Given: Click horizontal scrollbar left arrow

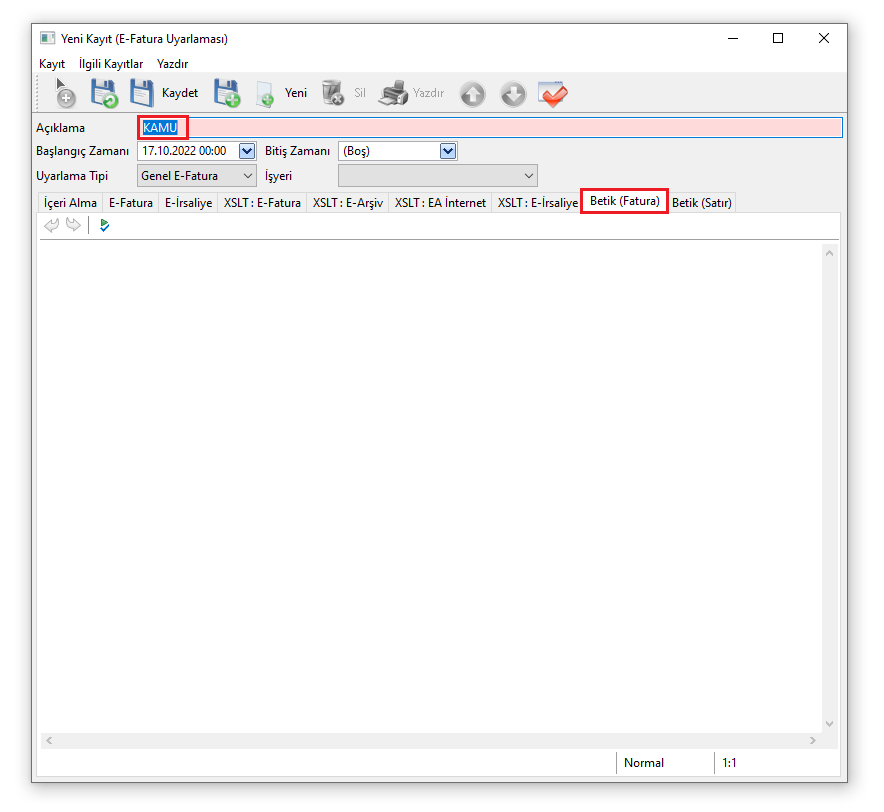Looking at the screenshot, I should [49, 740].
